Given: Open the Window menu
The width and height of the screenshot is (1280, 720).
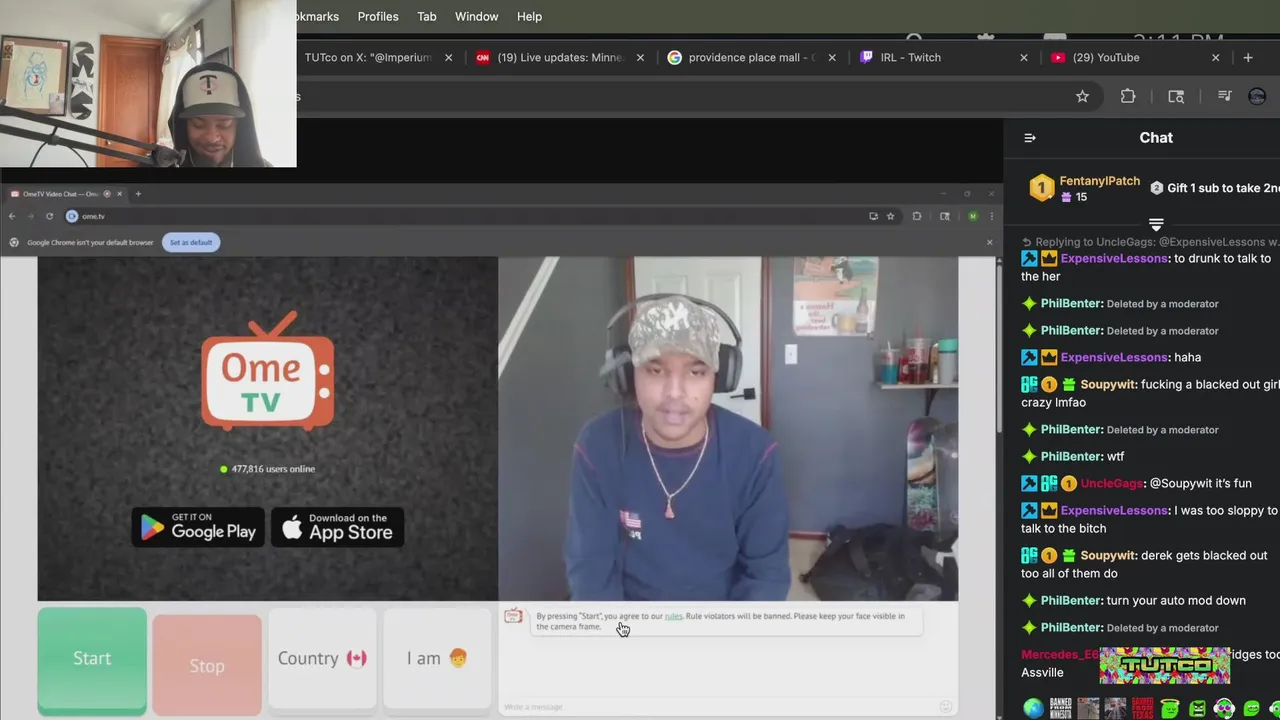Looking at the screenshot, I should tap(477, 16).
